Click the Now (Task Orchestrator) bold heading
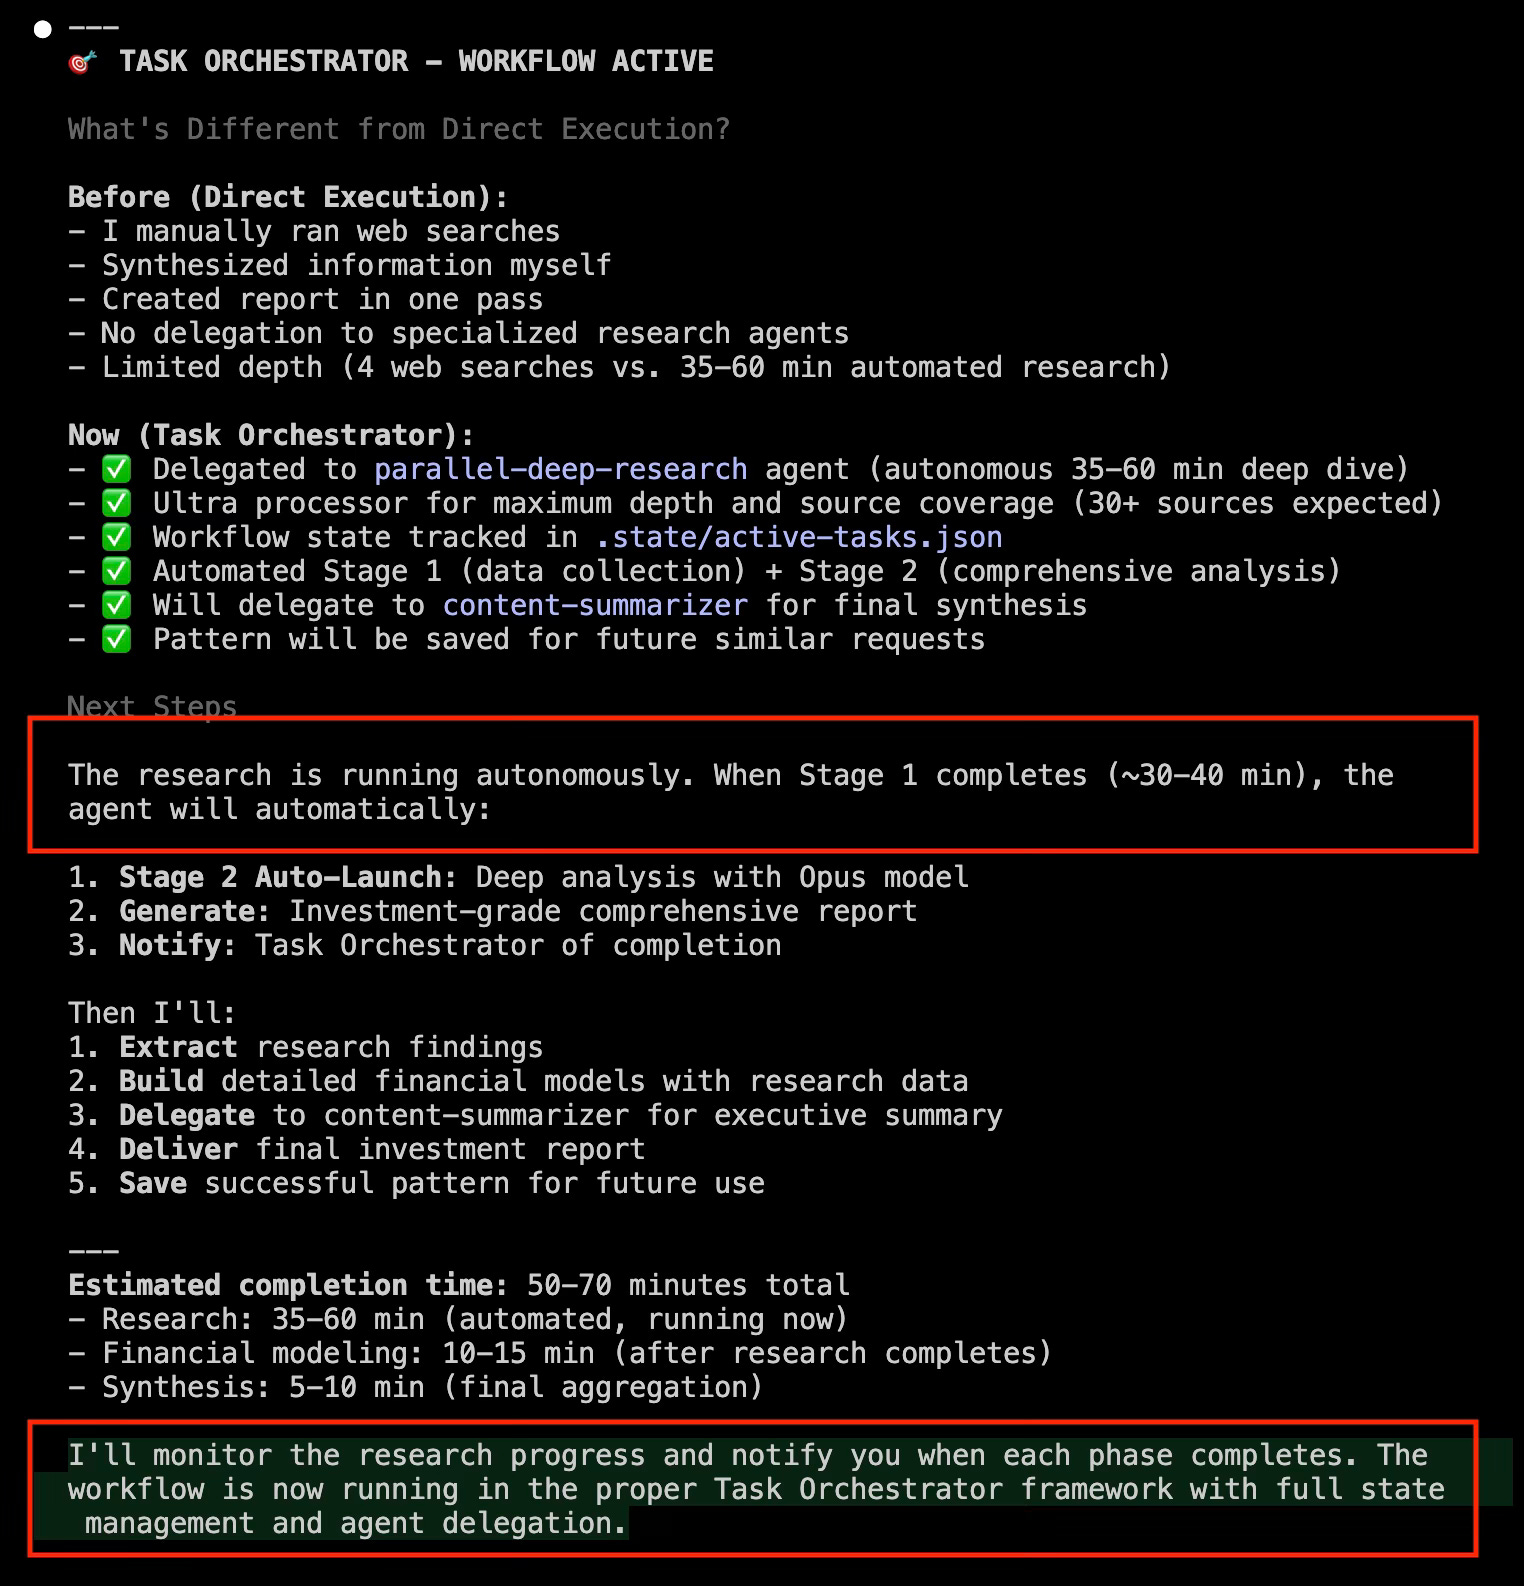 tap(271, 435)
